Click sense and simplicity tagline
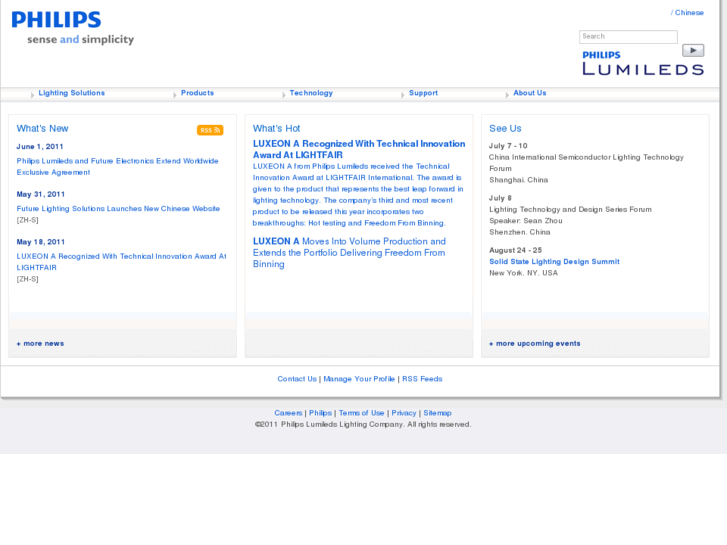The height and width of the screenshot is (545, 727). [x=81, y=40]
